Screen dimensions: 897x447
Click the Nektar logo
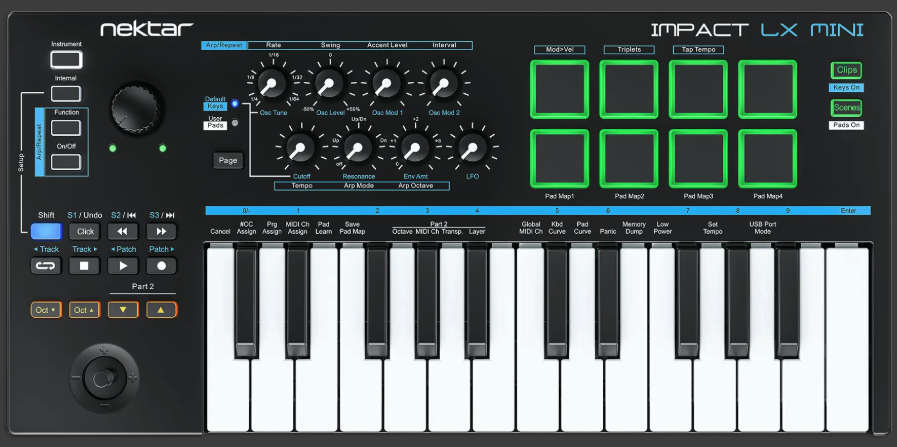[x=147, y=29]
